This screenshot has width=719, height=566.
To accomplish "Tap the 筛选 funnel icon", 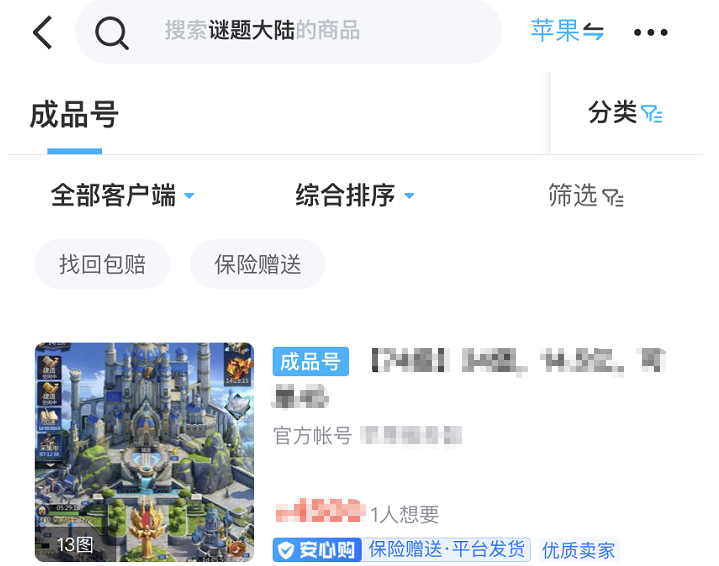I will [613, 197].
